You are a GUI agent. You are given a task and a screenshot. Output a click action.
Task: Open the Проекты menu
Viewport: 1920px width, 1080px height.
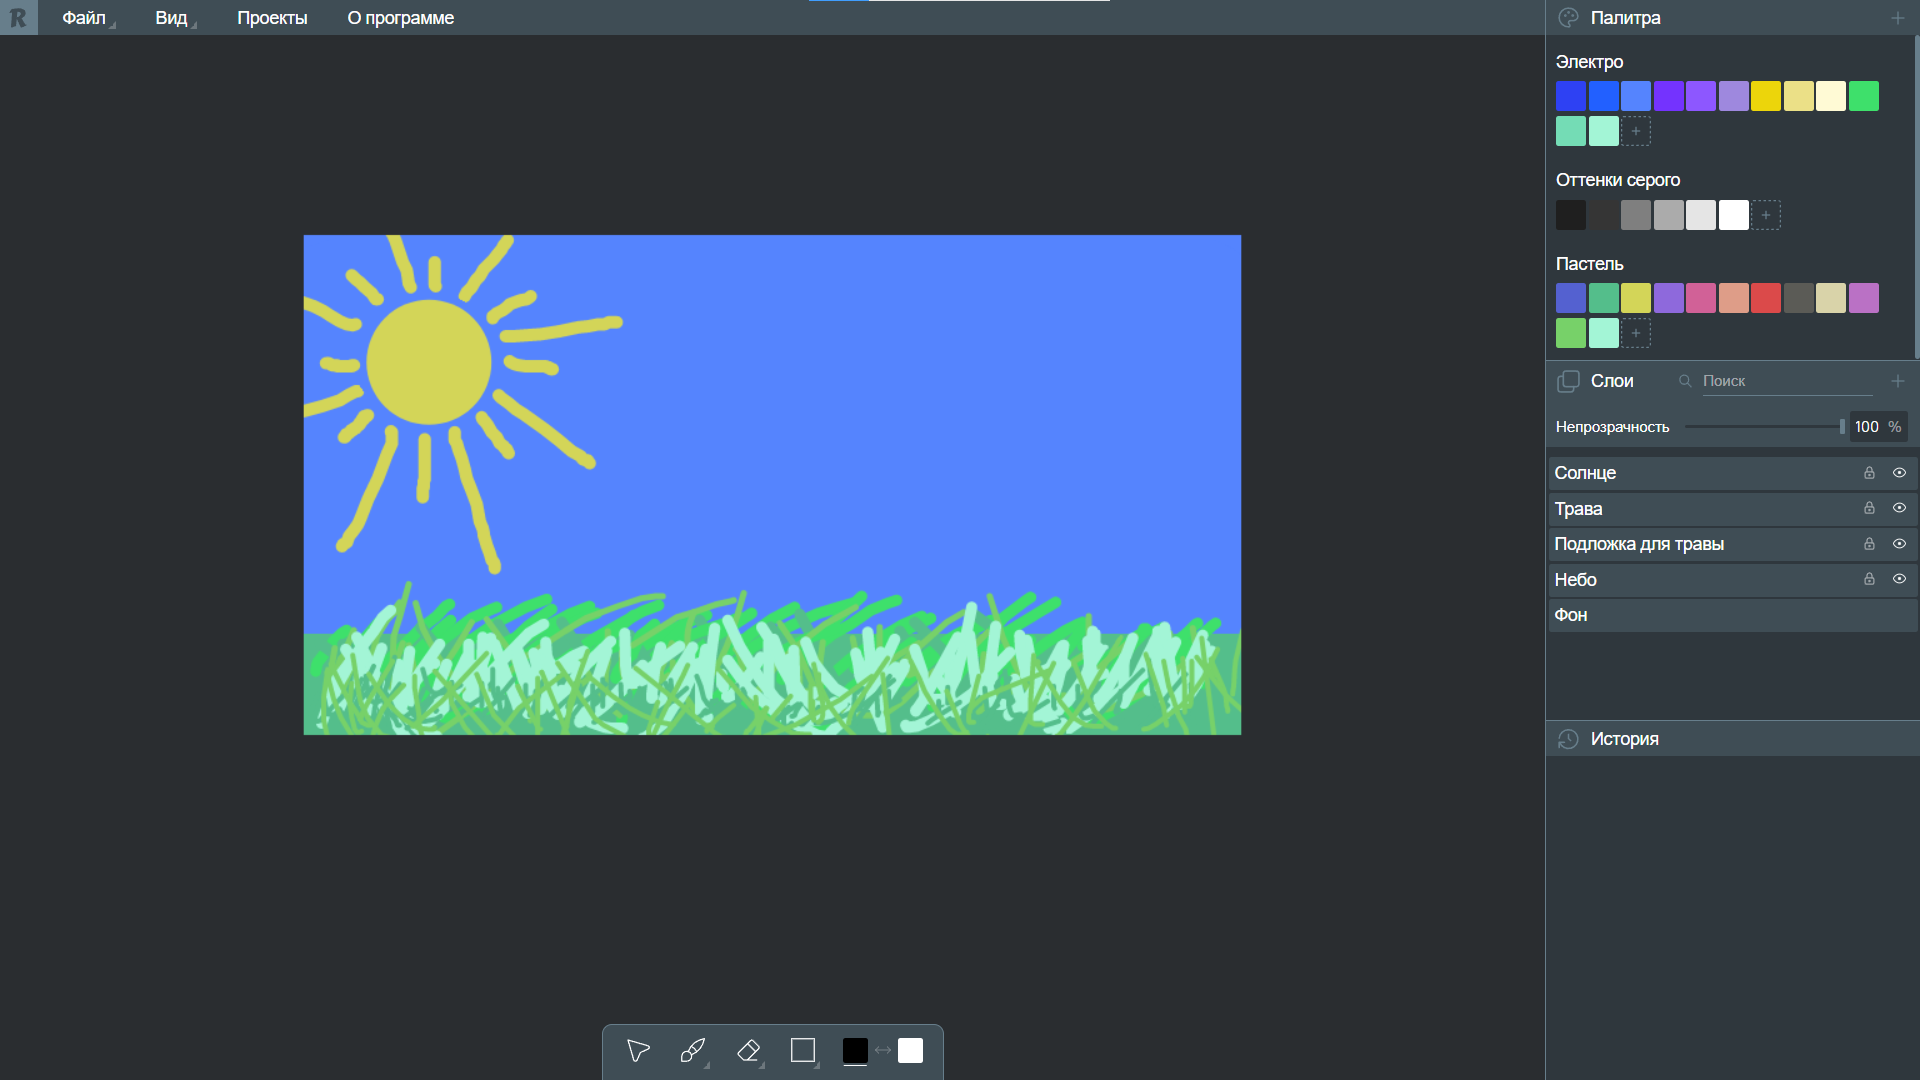[x=272, y=18]
